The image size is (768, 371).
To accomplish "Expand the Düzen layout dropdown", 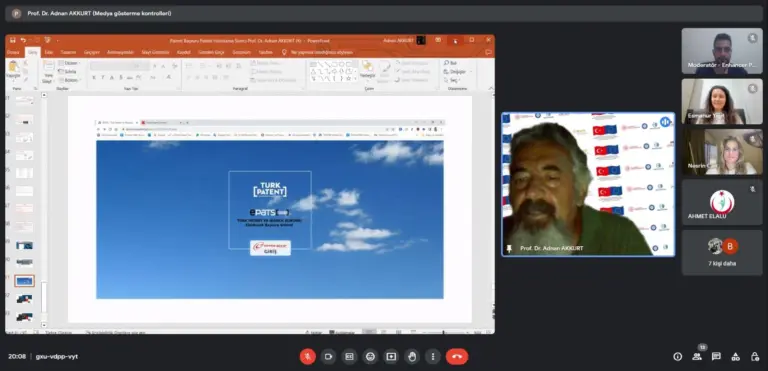I will 69,63.
